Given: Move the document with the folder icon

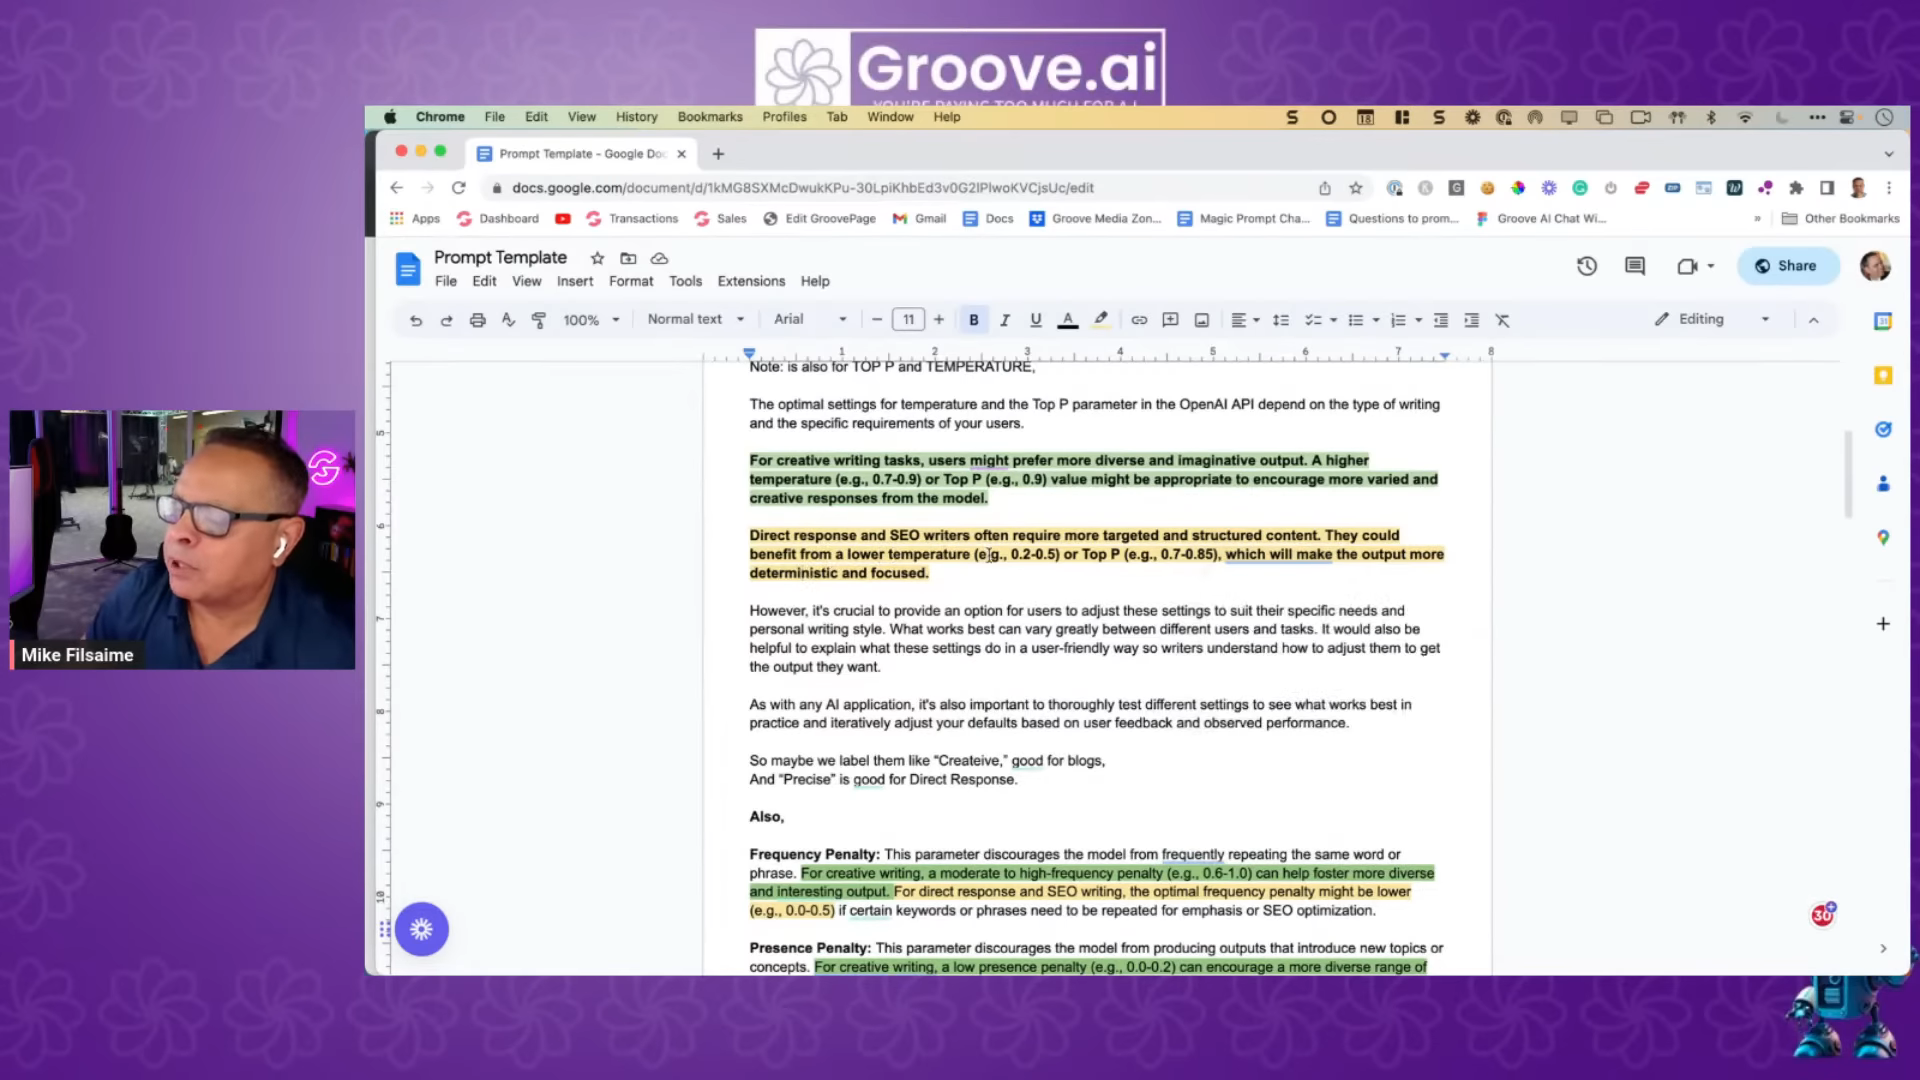Looking at the screenshot, I should 628,258.
